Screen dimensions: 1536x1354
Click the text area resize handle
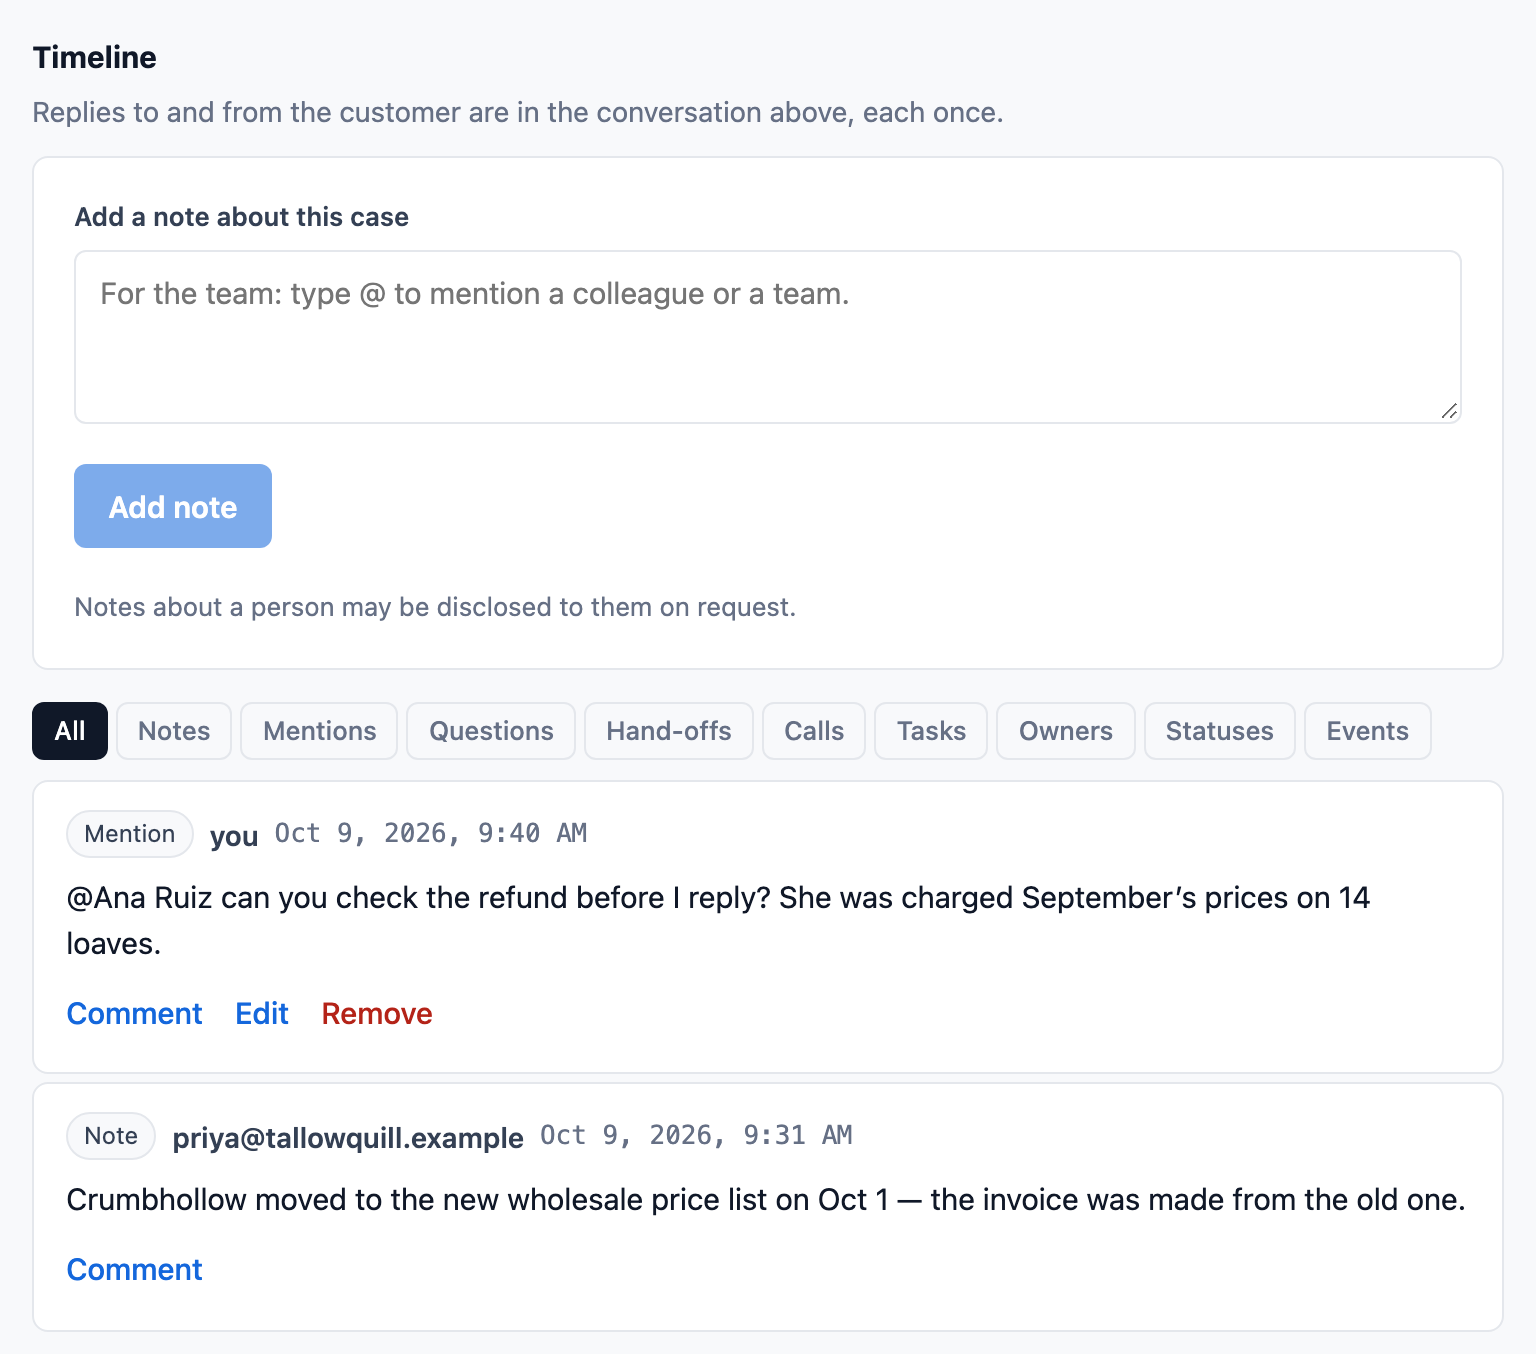[x=1449, y=411]
